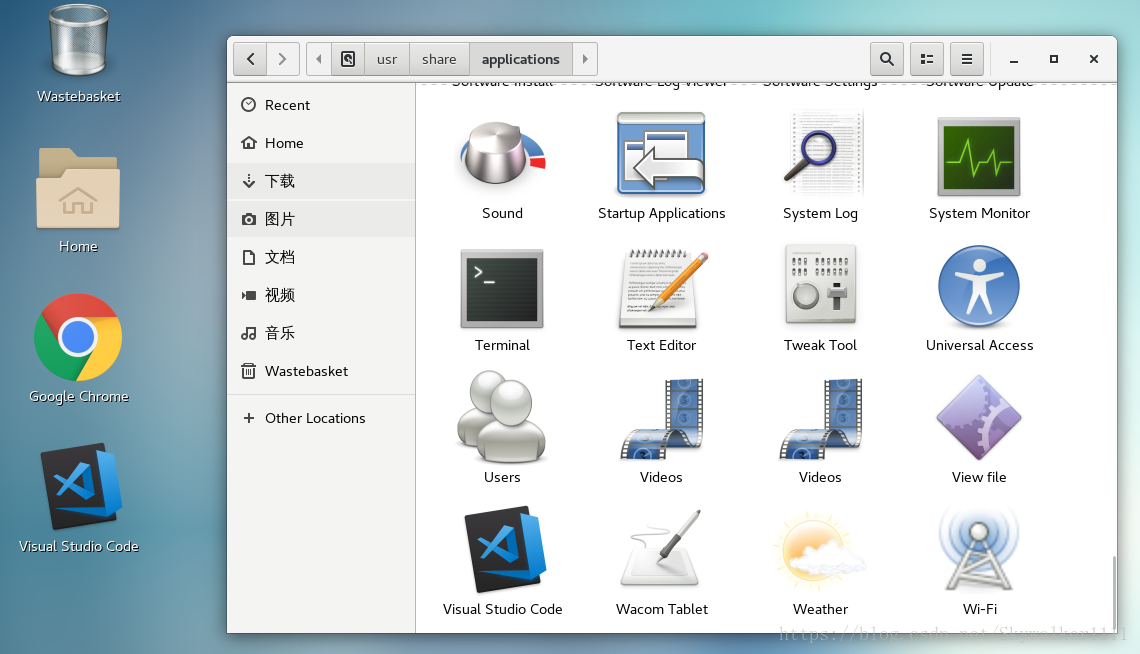Open the 下载 downloads folder in sidebar
This screenshot has width=1140, height=654.
pyautogui.click(x=321, y=181)
